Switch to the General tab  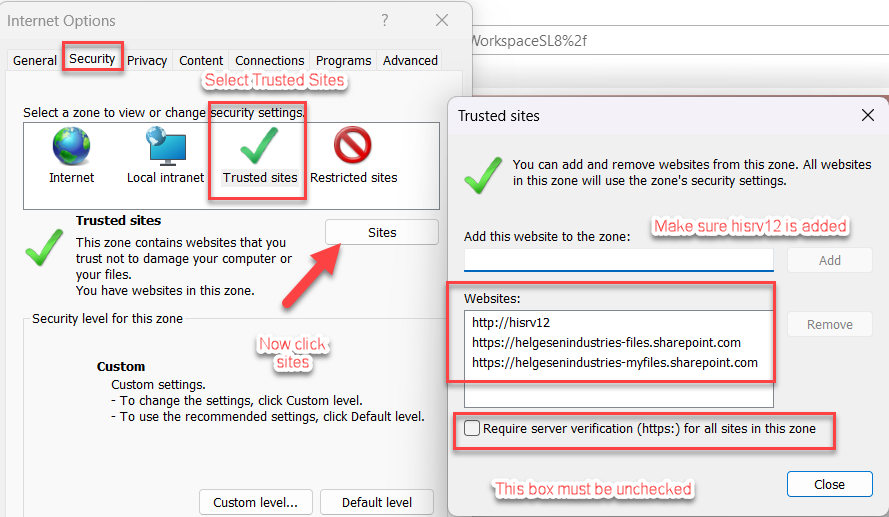(35, 60)
